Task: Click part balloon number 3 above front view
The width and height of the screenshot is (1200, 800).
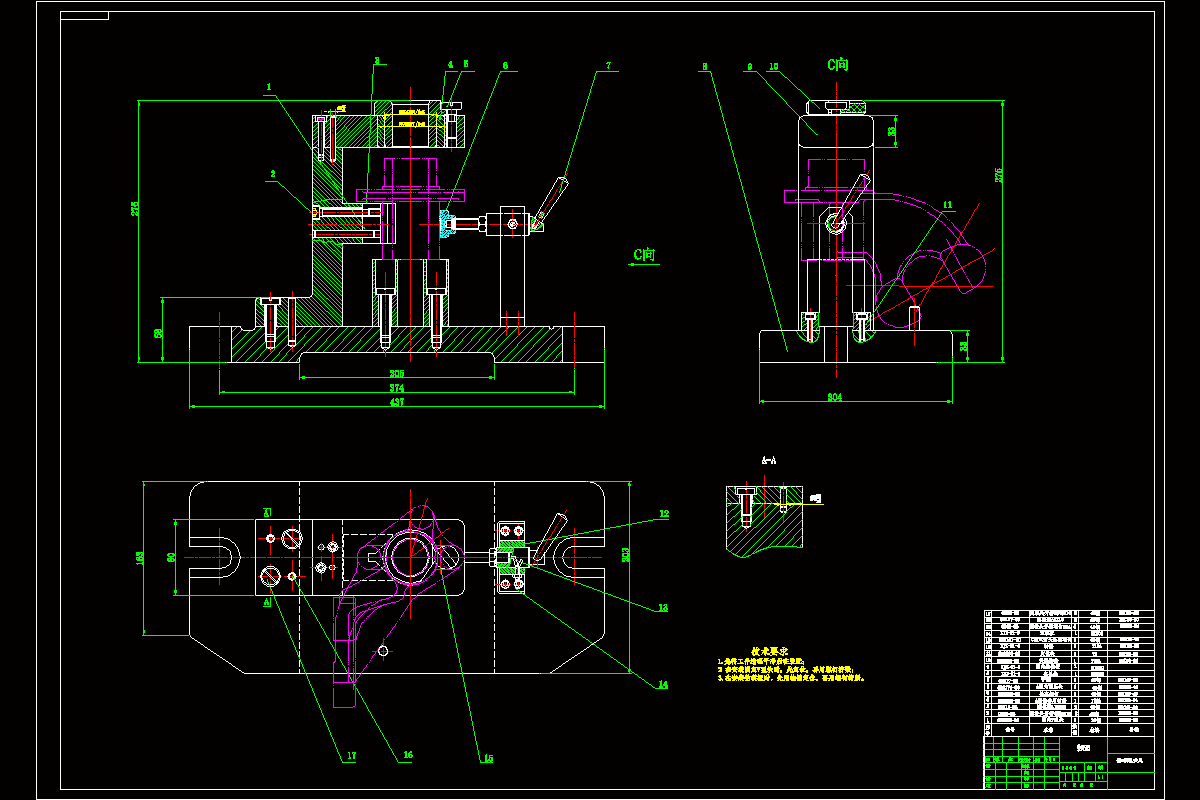Action: coord(376,61)
